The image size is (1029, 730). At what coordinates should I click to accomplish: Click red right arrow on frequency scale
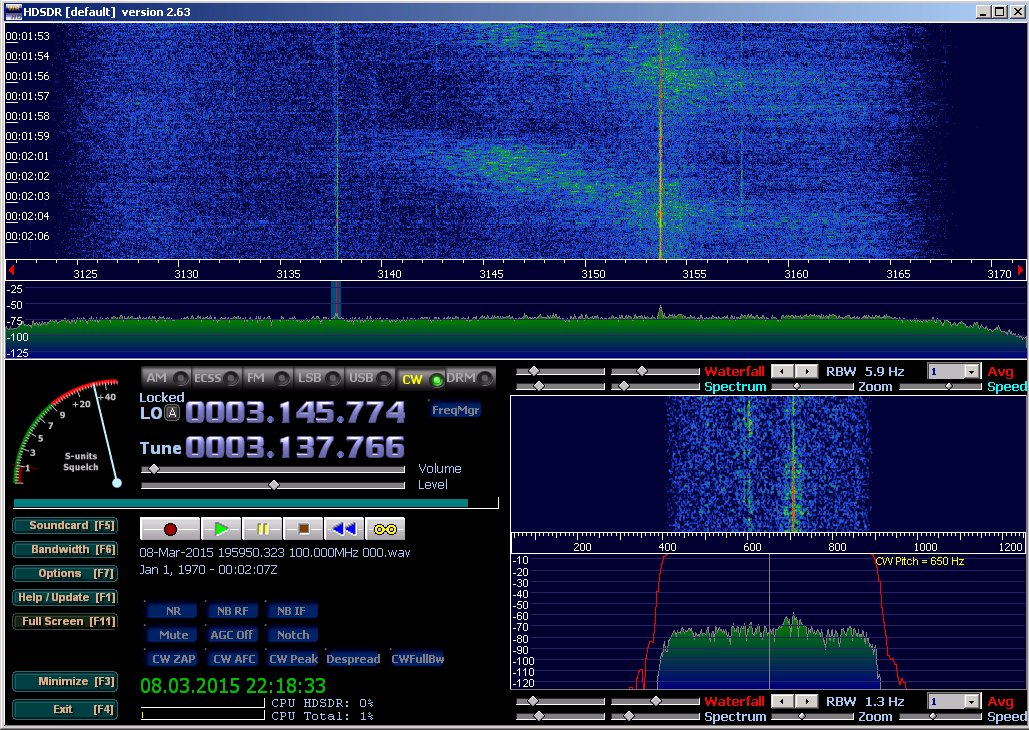pyautogui.click(x=1020, y=270)
